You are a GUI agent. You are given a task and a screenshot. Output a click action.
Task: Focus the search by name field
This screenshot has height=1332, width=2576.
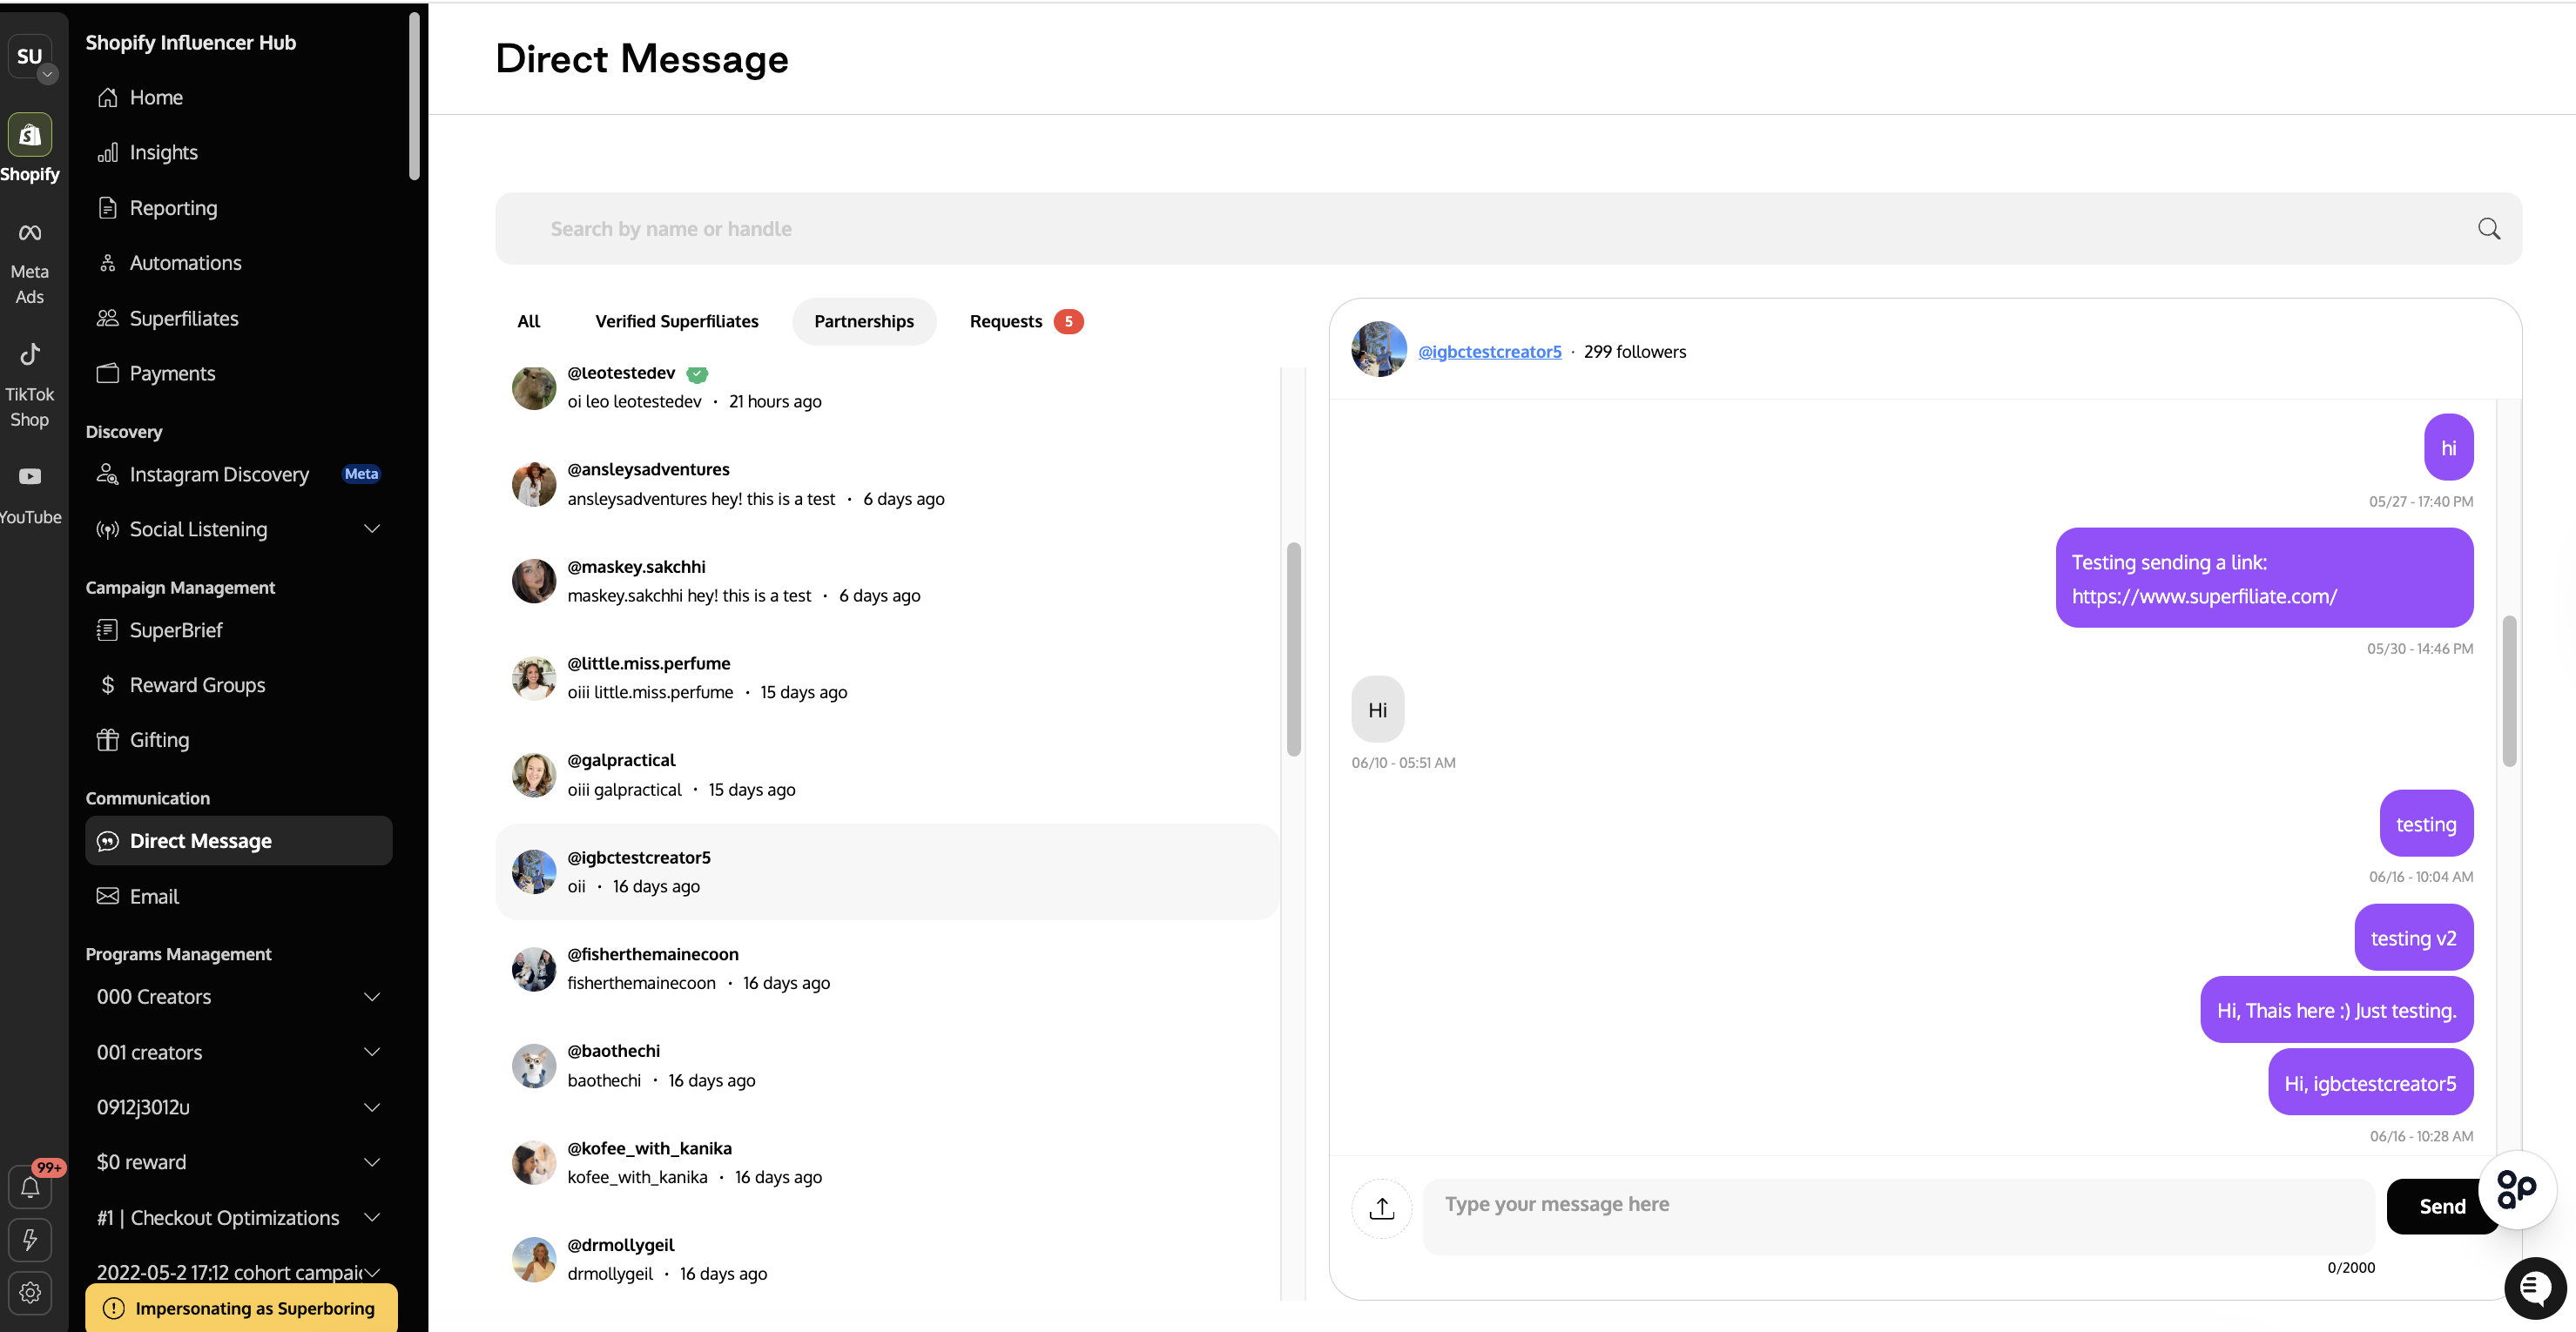tap(1508, 229)
